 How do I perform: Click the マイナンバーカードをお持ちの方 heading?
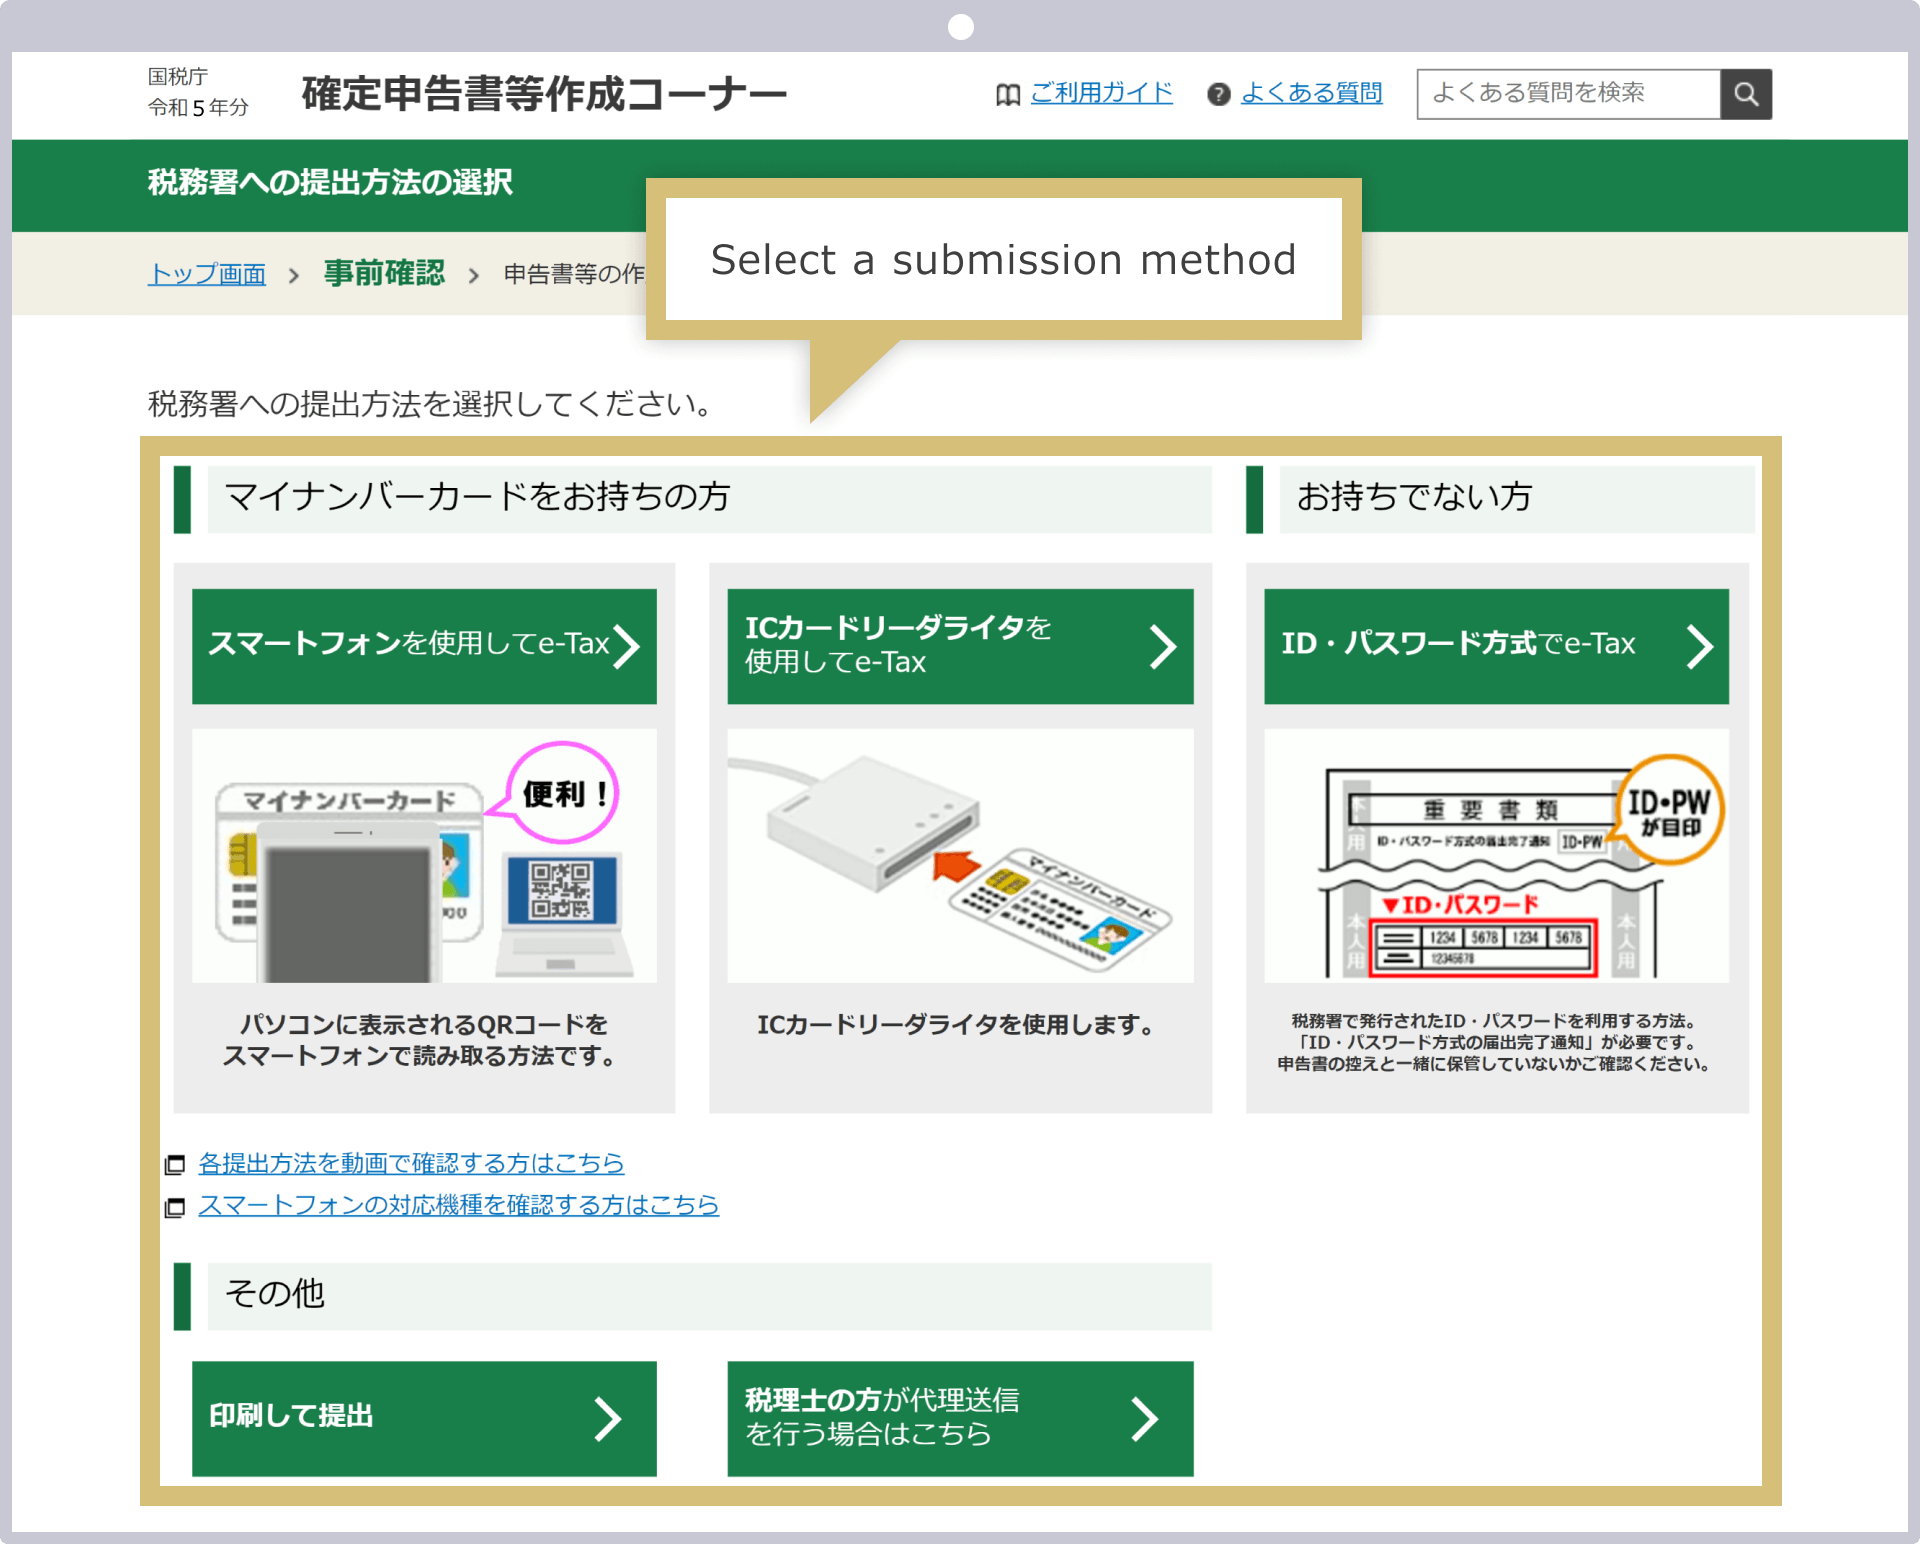(x=477, y=497)
